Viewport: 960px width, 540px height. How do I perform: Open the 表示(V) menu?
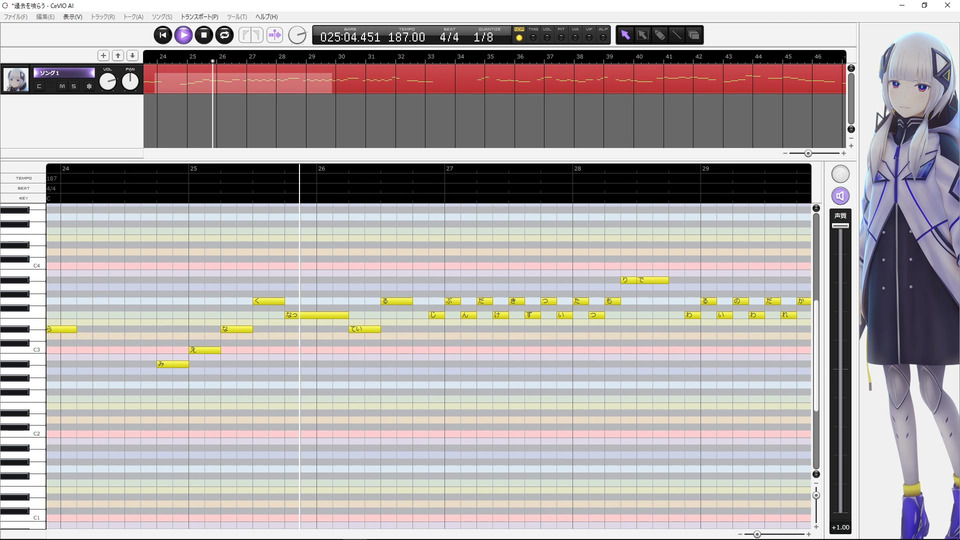pos(72,17)
